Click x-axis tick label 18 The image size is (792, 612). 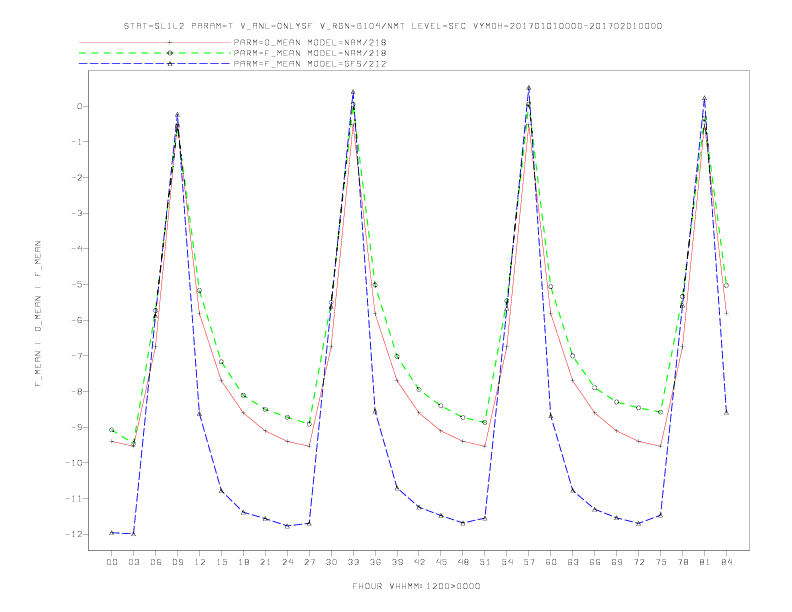243,562
